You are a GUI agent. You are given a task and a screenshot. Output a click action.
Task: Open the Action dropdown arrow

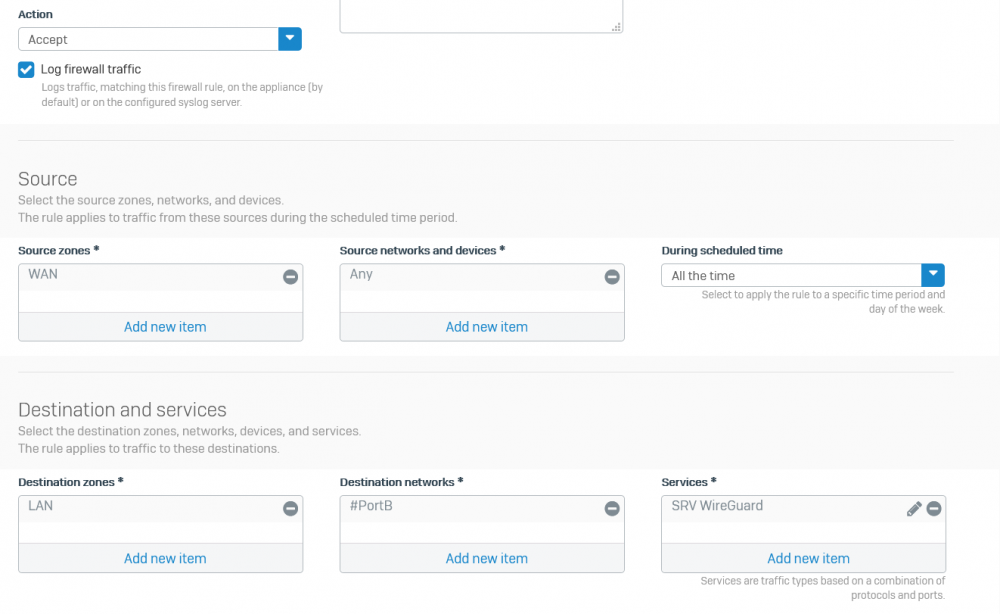point(290,39)
